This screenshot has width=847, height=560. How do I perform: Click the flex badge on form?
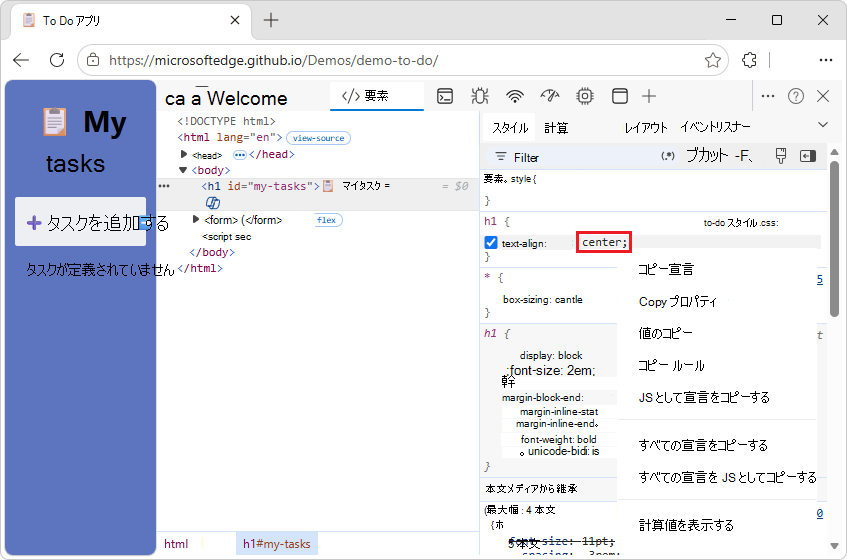(x=326, y=220)
